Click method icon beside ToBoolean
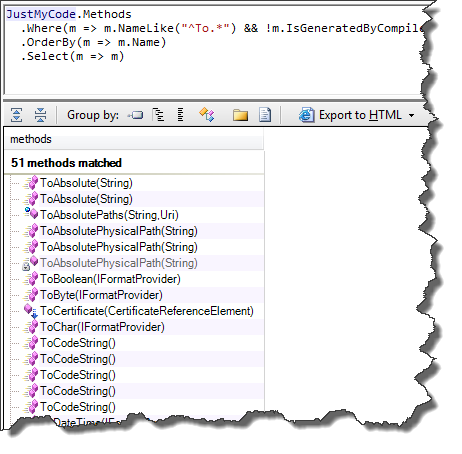The width and height of the screenshot is (462, 454). click(31, 279)
